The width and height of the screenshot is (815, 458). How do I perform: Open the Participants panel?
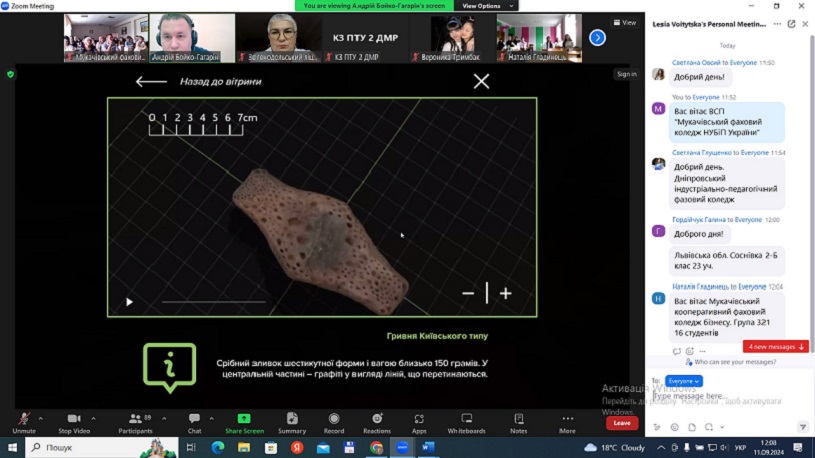[x=135, y=423]
